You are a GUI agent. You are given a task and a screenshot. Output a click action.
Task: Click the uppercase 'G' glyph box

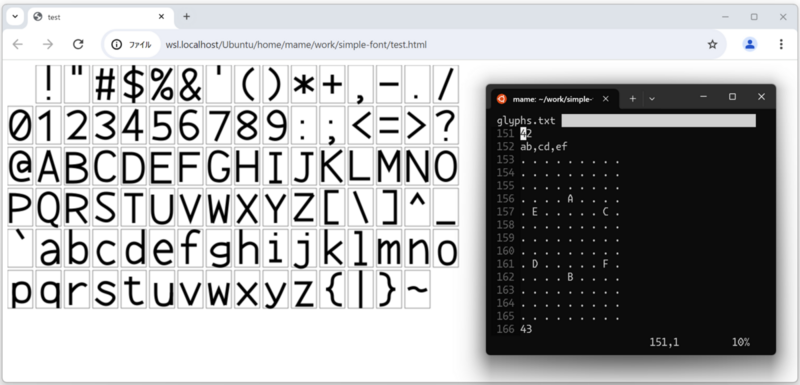point(219,166)
